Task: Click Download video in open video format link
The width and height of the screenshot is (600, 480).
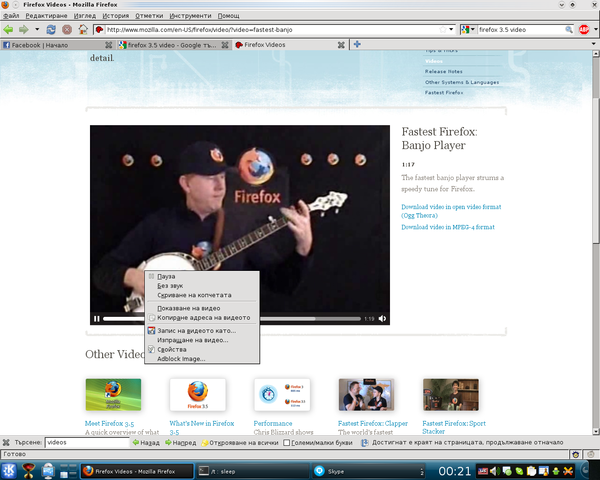Action: pos(451,211)
